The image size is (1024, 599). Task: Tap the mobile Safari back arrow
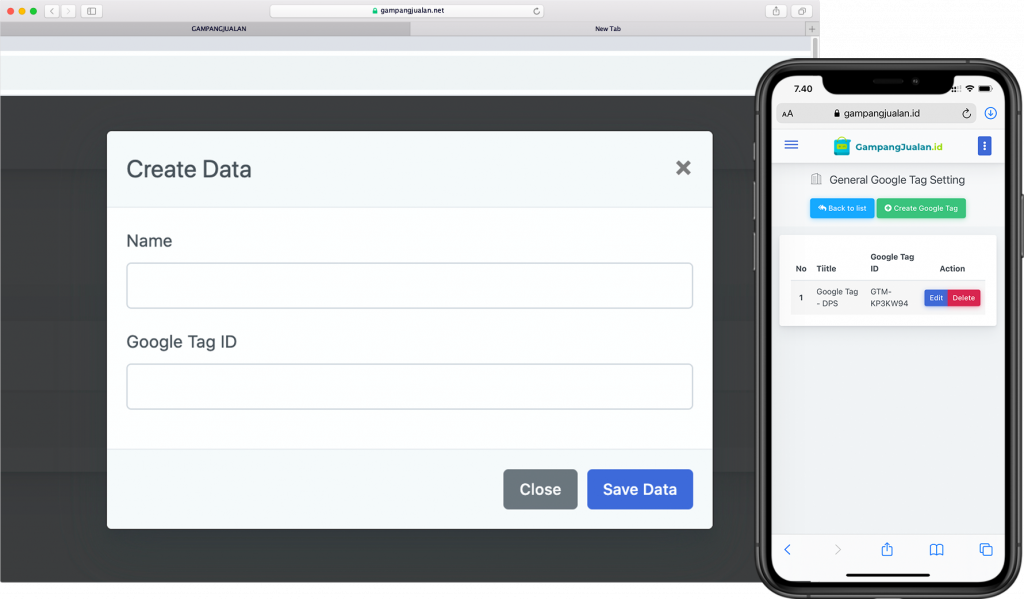pyautogui.click(x=787, y=549)
